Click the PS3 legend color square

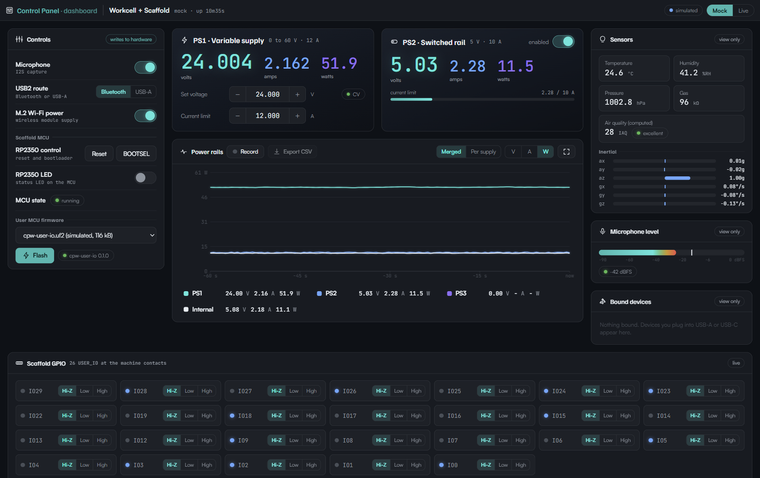coord(449,293)
